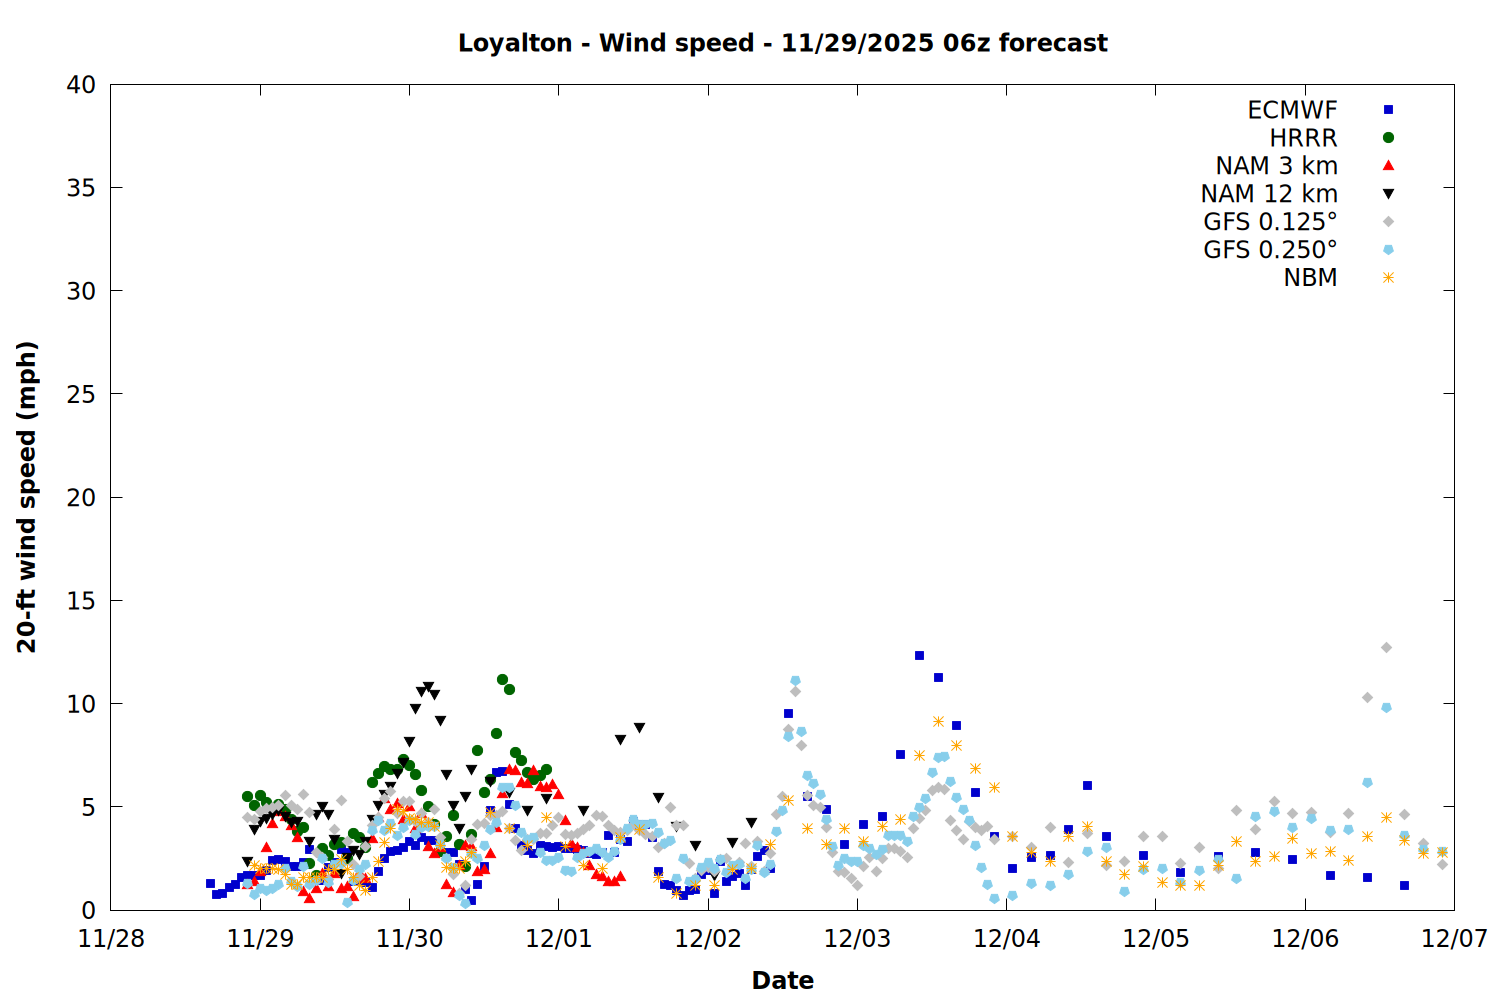The width and height of the screenshot is (1500, 1000).
Task: Click the orange asterisk NBM legend marker
Action: click(1388, 278)
